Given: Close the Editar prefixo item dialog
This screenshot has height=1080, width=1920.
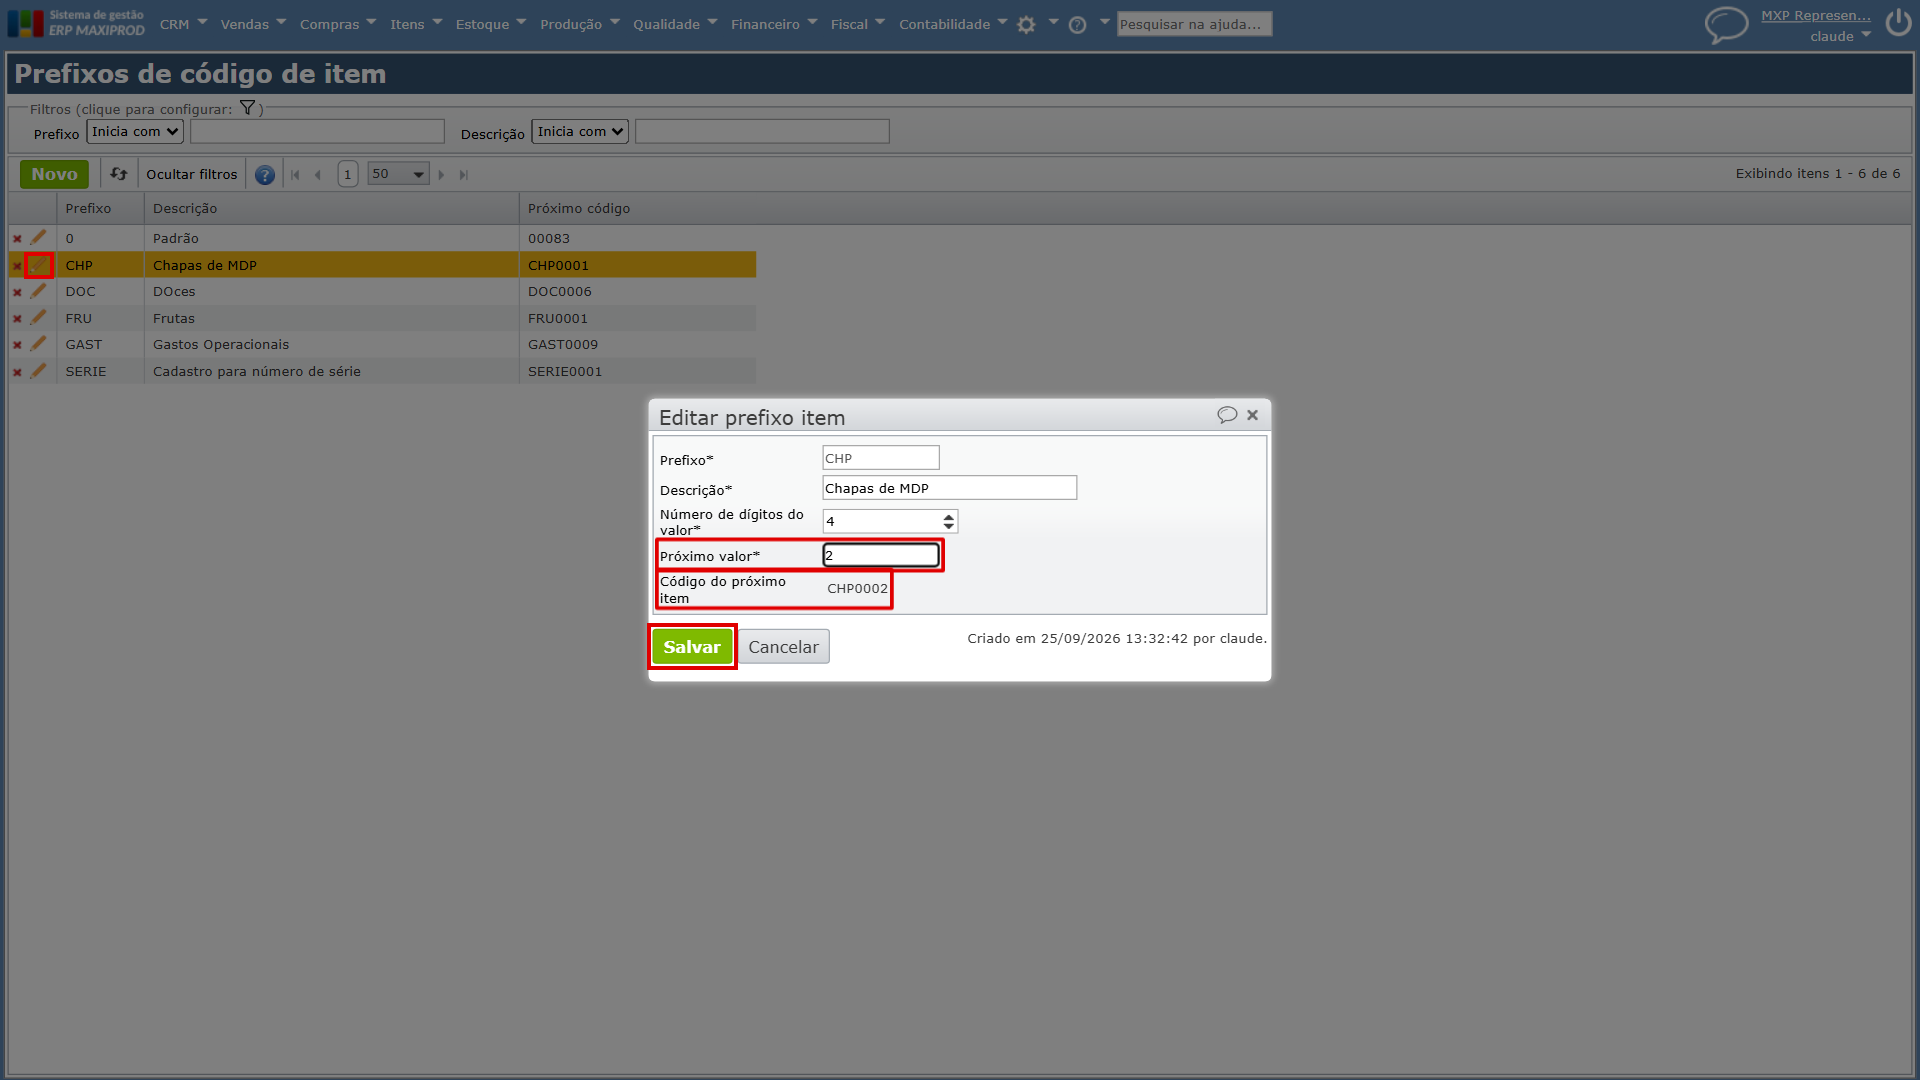Looking at the screenshot, I should pos(1252,415).
